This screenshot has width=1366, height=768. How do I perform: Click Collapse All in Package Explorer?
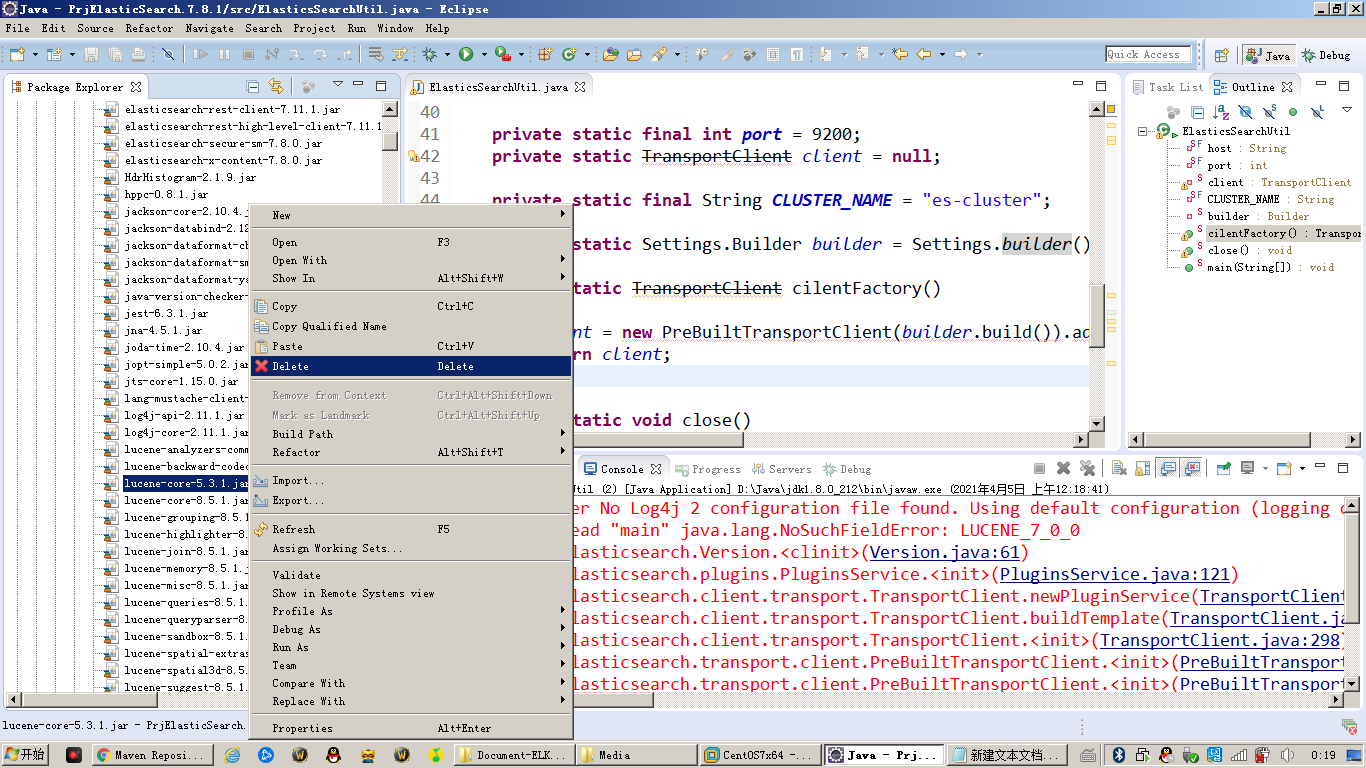[x=253, y=86]
